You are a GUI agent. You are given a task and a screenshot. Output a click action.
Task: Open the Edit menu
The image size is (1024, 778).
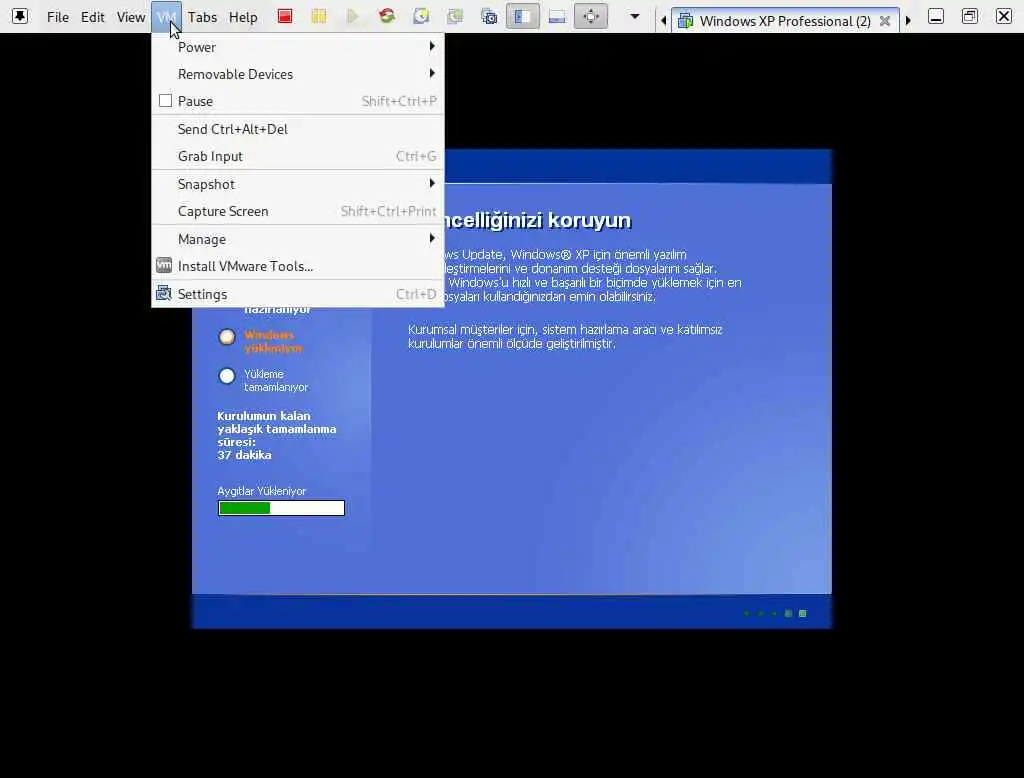tap(92, 17)
